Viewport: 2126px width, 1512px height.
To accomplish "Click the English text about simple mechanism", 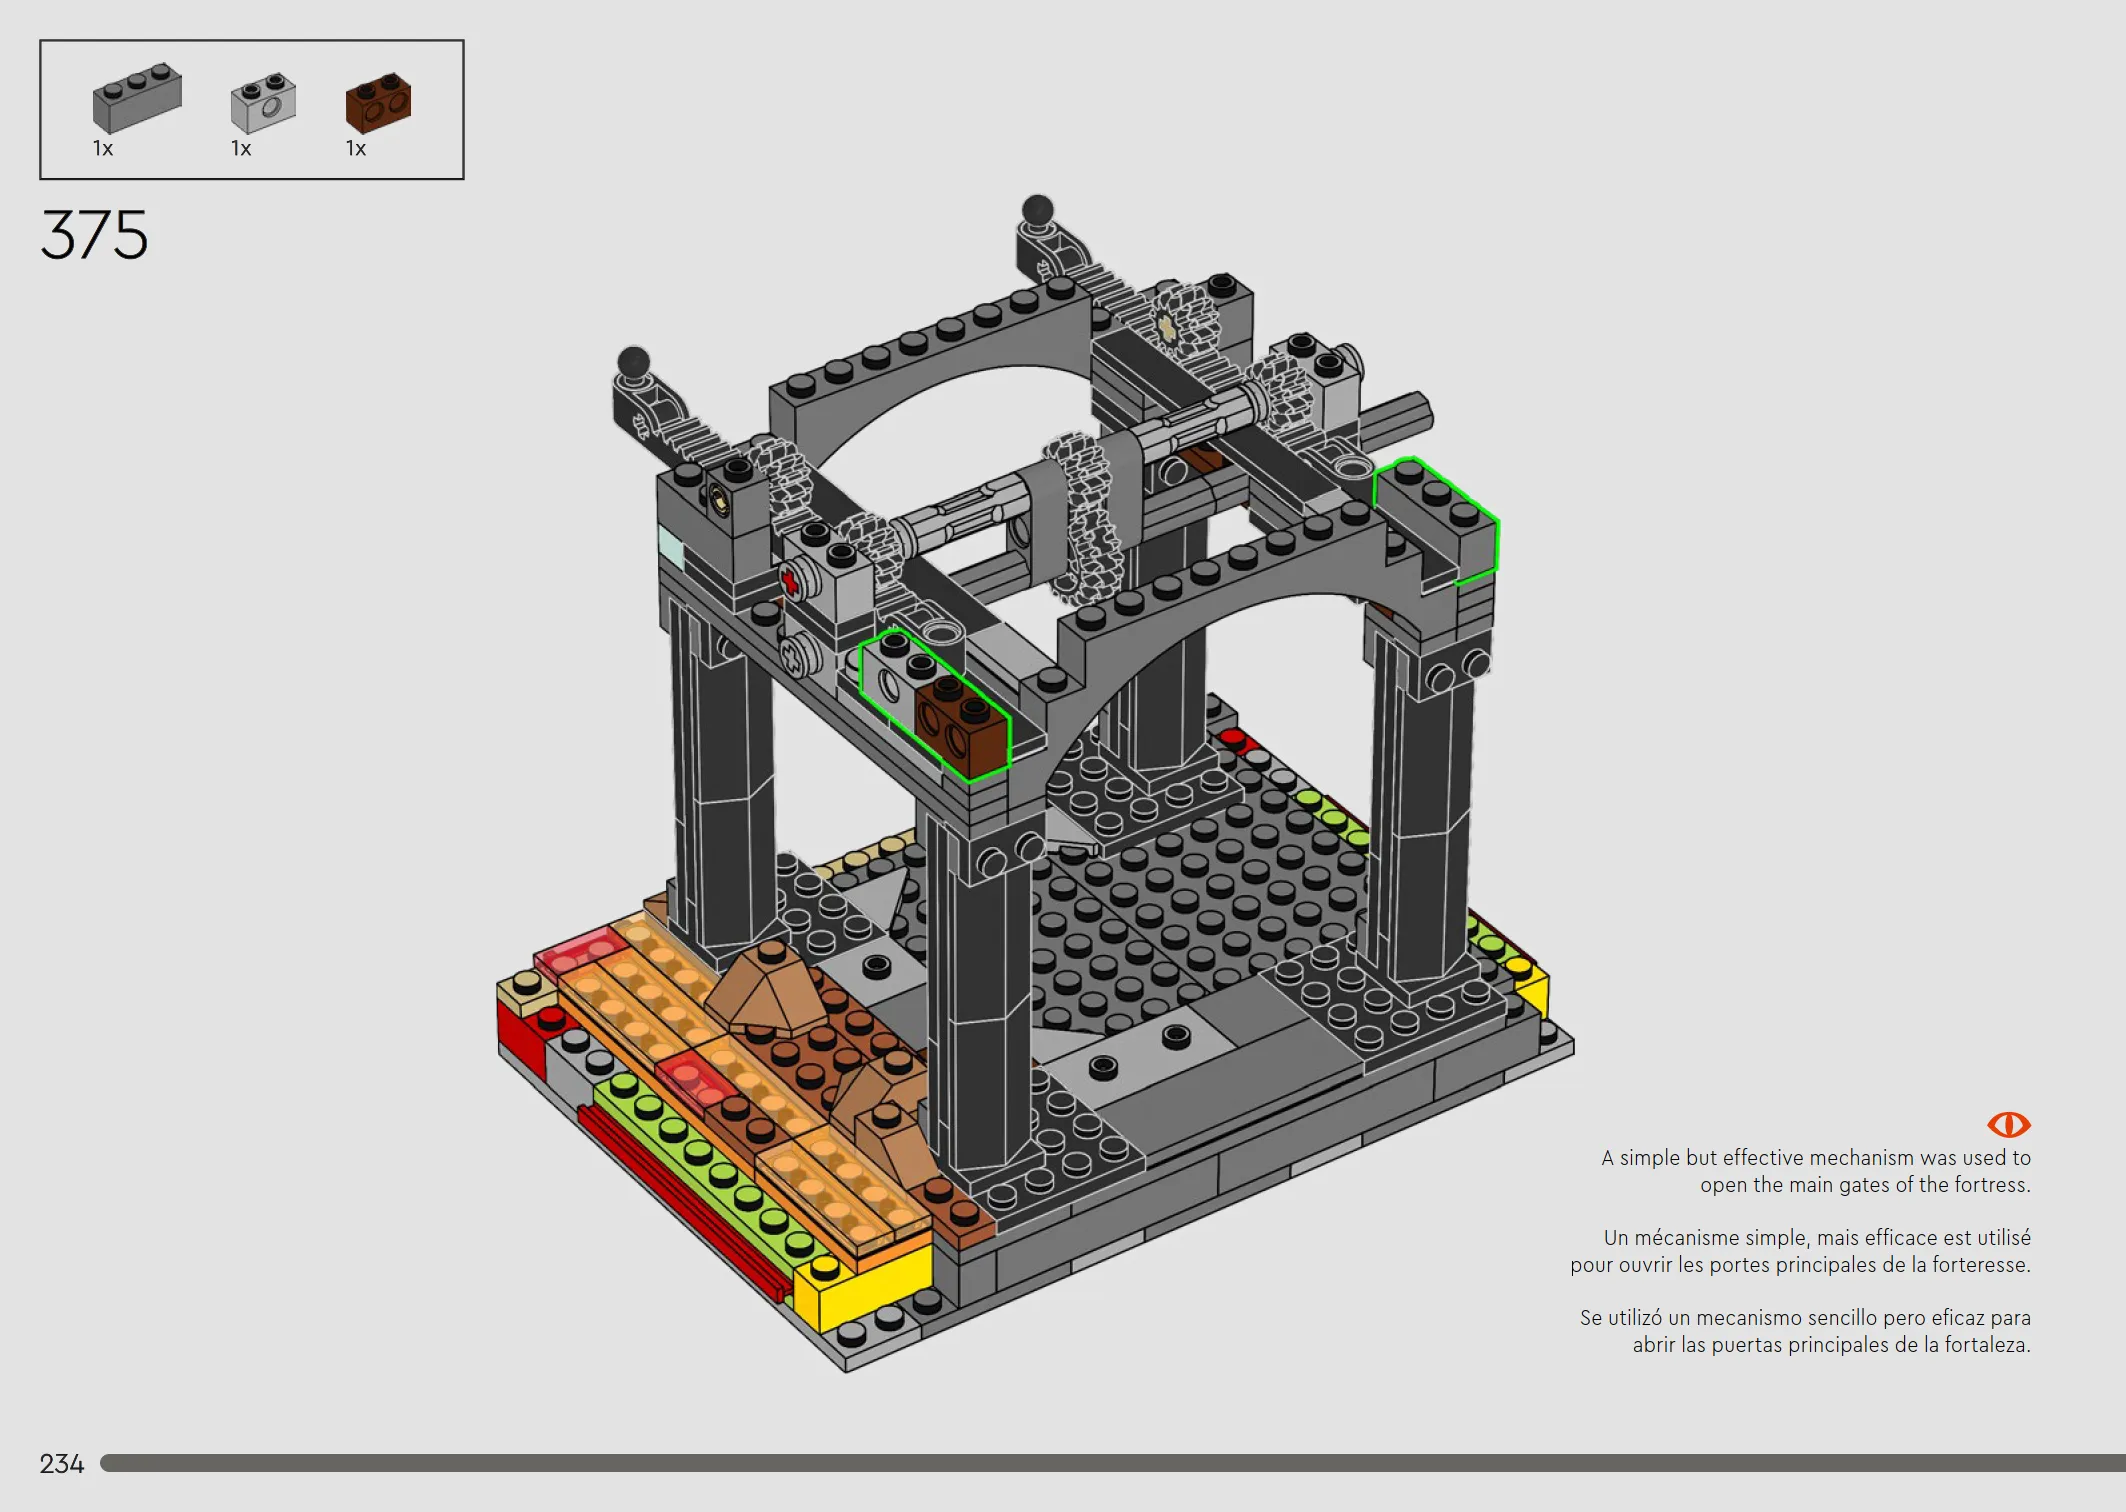I will [x=1815, y=1171].
